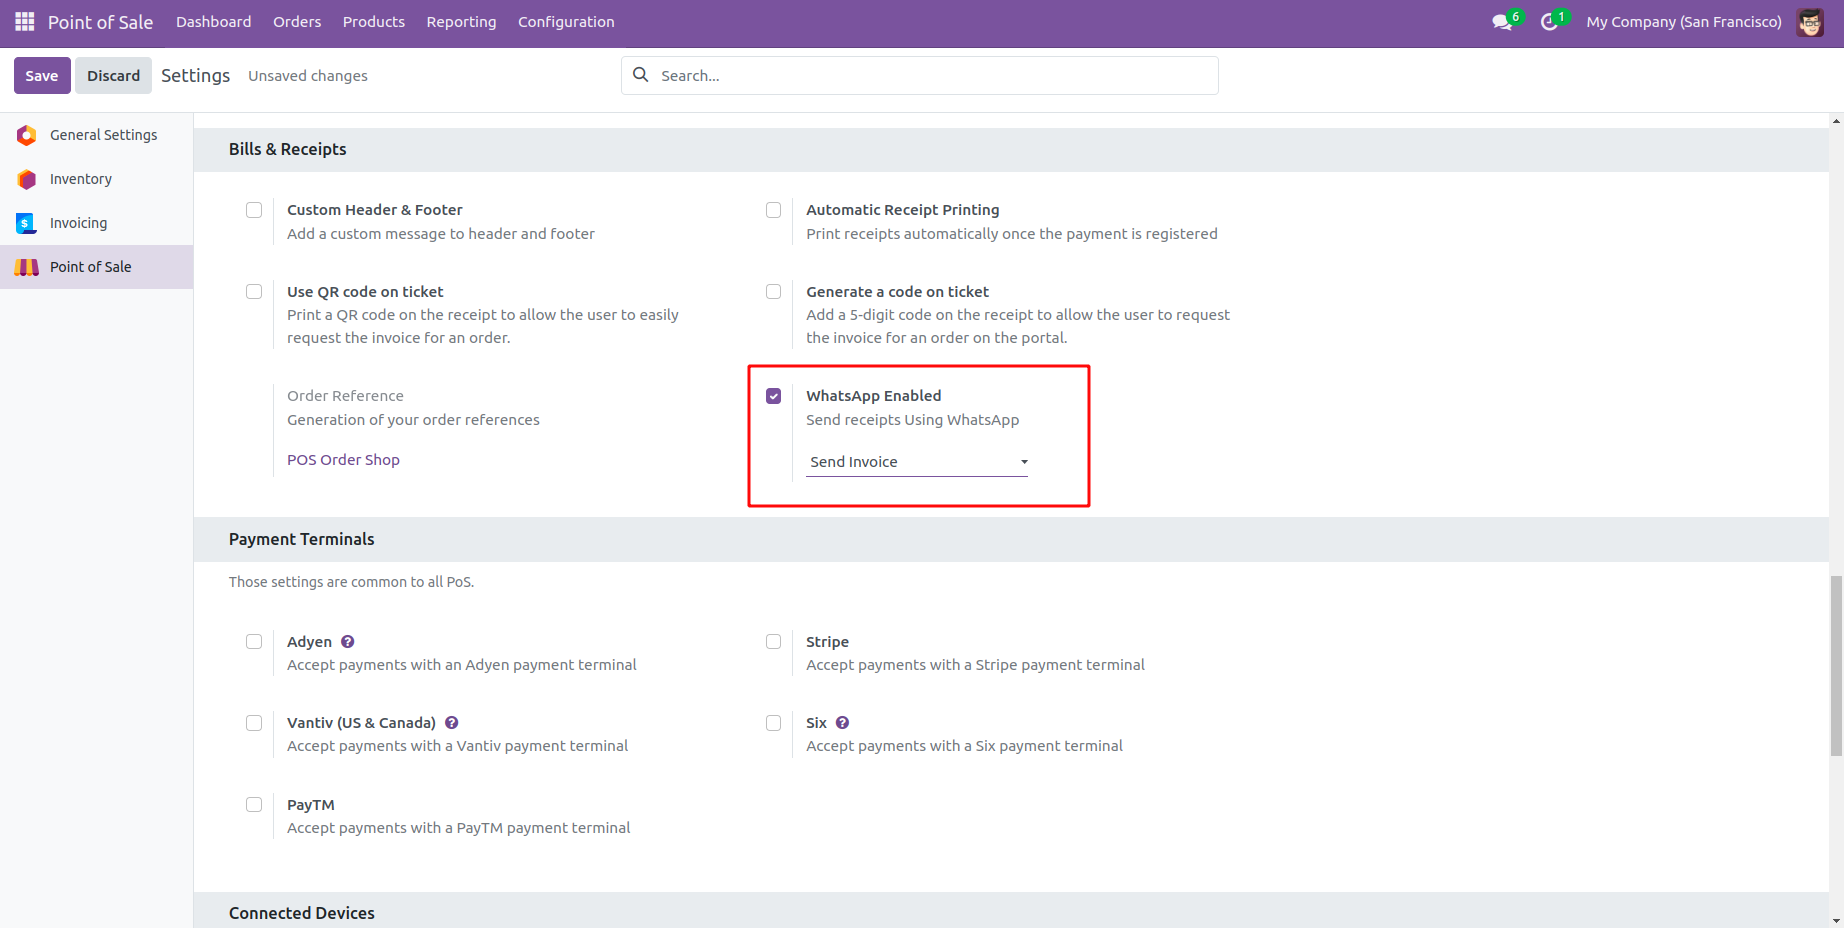Select Invoicing settings in sidebar

pos(97,223)
